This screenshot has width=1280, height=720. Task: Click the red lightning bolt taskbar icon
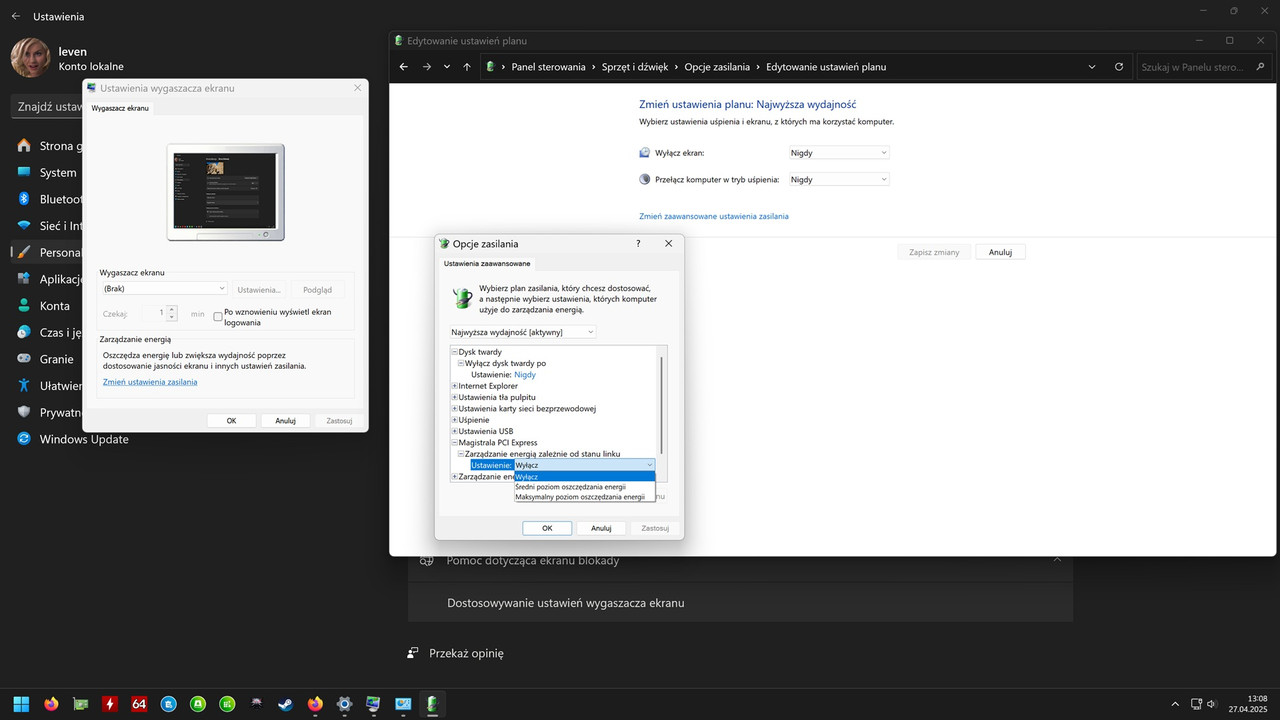pos(110,704)
